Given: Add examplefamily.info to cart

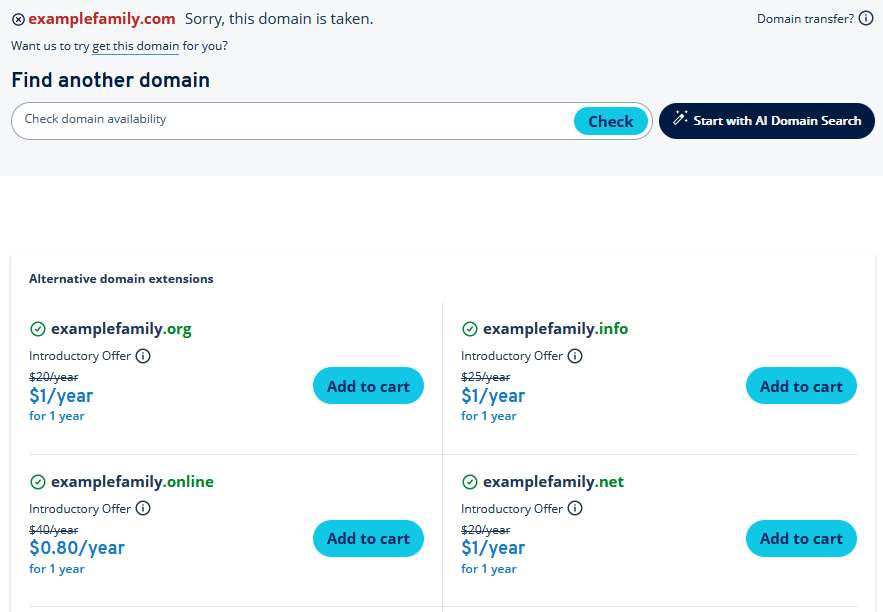Looking at the screenshot, I should tap(801, 386).
